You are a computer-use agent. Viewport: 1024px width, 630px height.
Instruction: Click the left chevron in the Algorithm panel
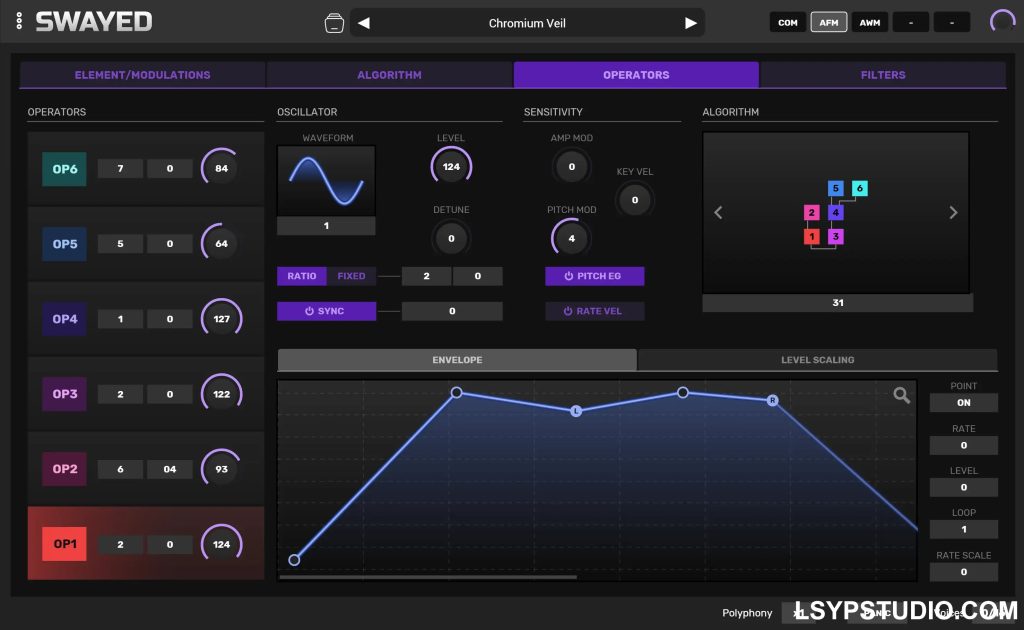(x=717, y=212)
